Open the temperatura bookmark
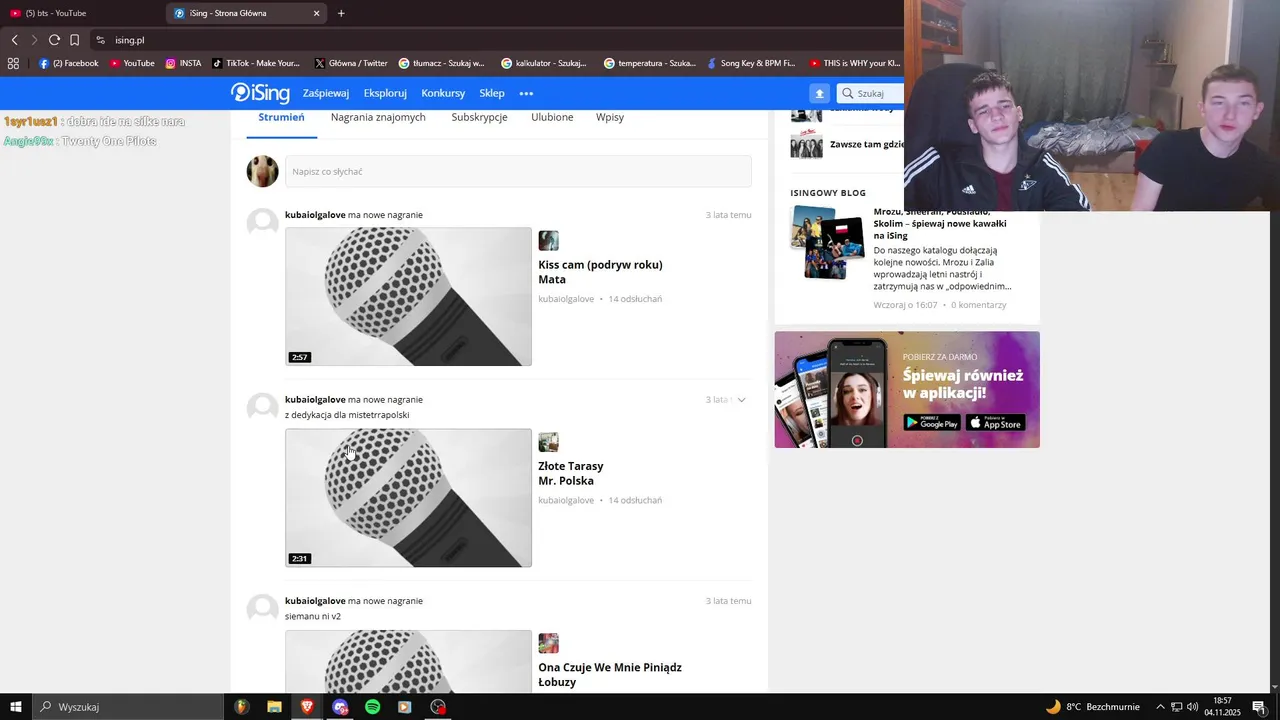1280x720 pixels. [x=650, y=63]
